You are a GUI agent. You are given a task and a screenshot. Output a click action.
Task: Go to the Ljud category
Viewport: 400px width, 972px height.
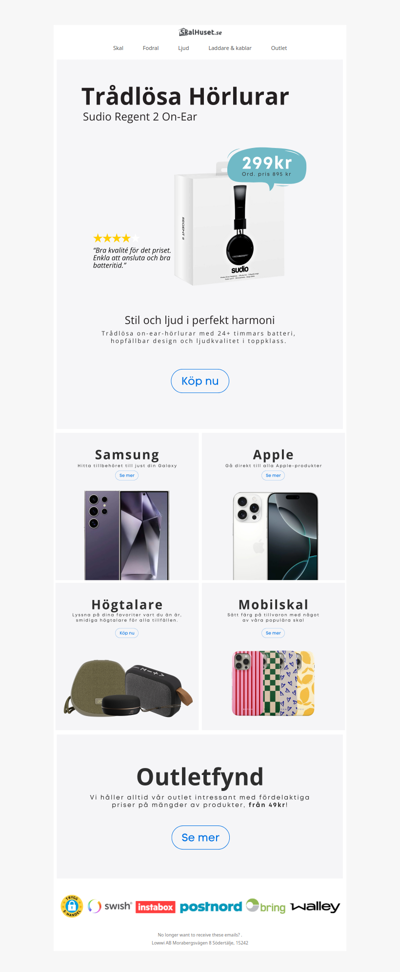coord(184,48)
